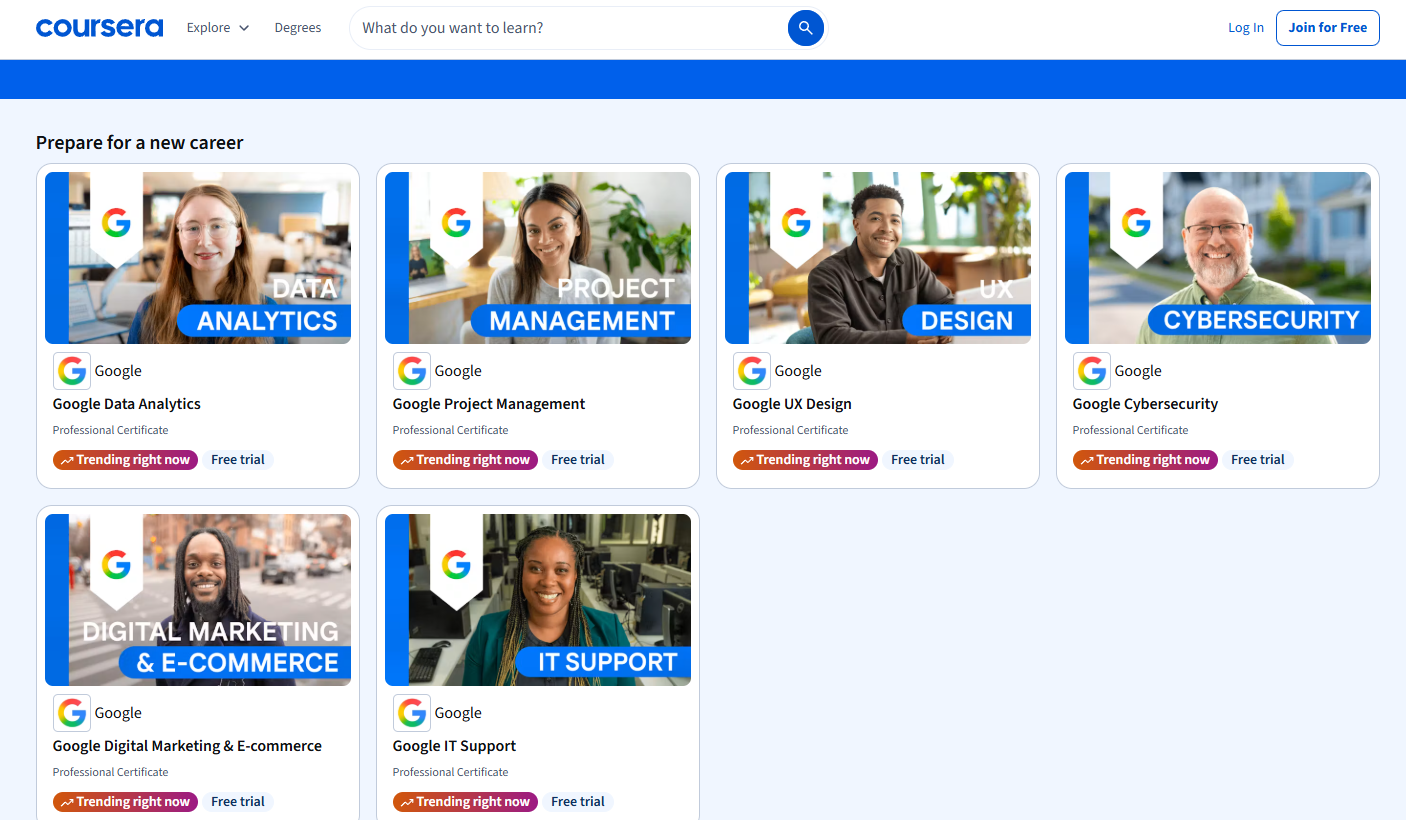The width and height of the screenshot is (1406, 820).
Task: Click Google logo icon on Project Management card
Action: (x=412, y=371)
